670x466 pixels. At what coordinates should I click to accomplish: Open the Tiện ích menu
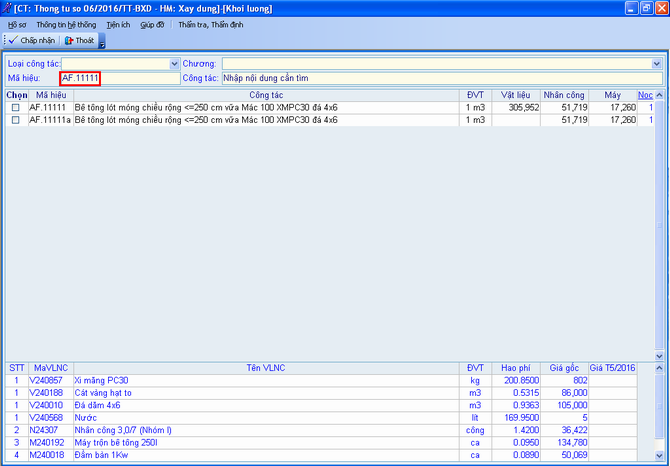[x=117, y=24]
